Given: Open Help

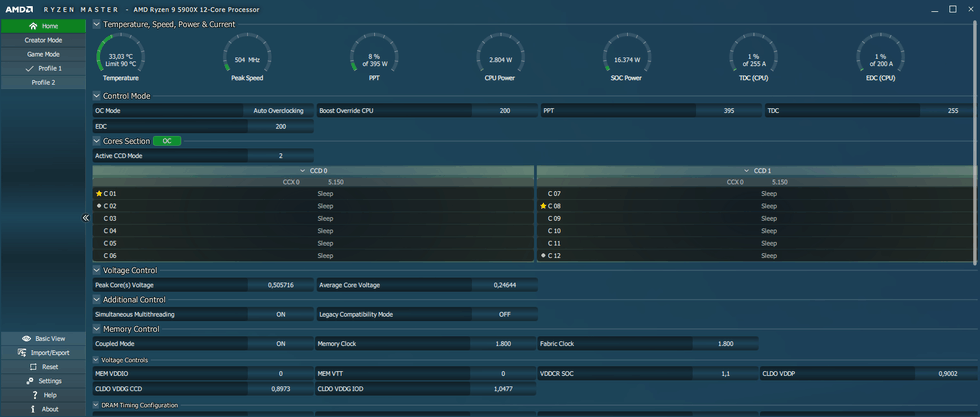Looking at the screenshot, I should click(x=43, y=395).
